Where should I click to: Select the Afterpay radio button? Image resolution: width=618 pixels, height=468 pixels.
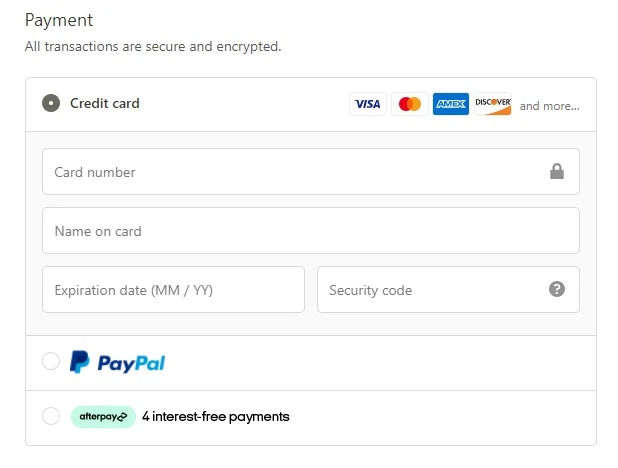(x=51, y=416)
